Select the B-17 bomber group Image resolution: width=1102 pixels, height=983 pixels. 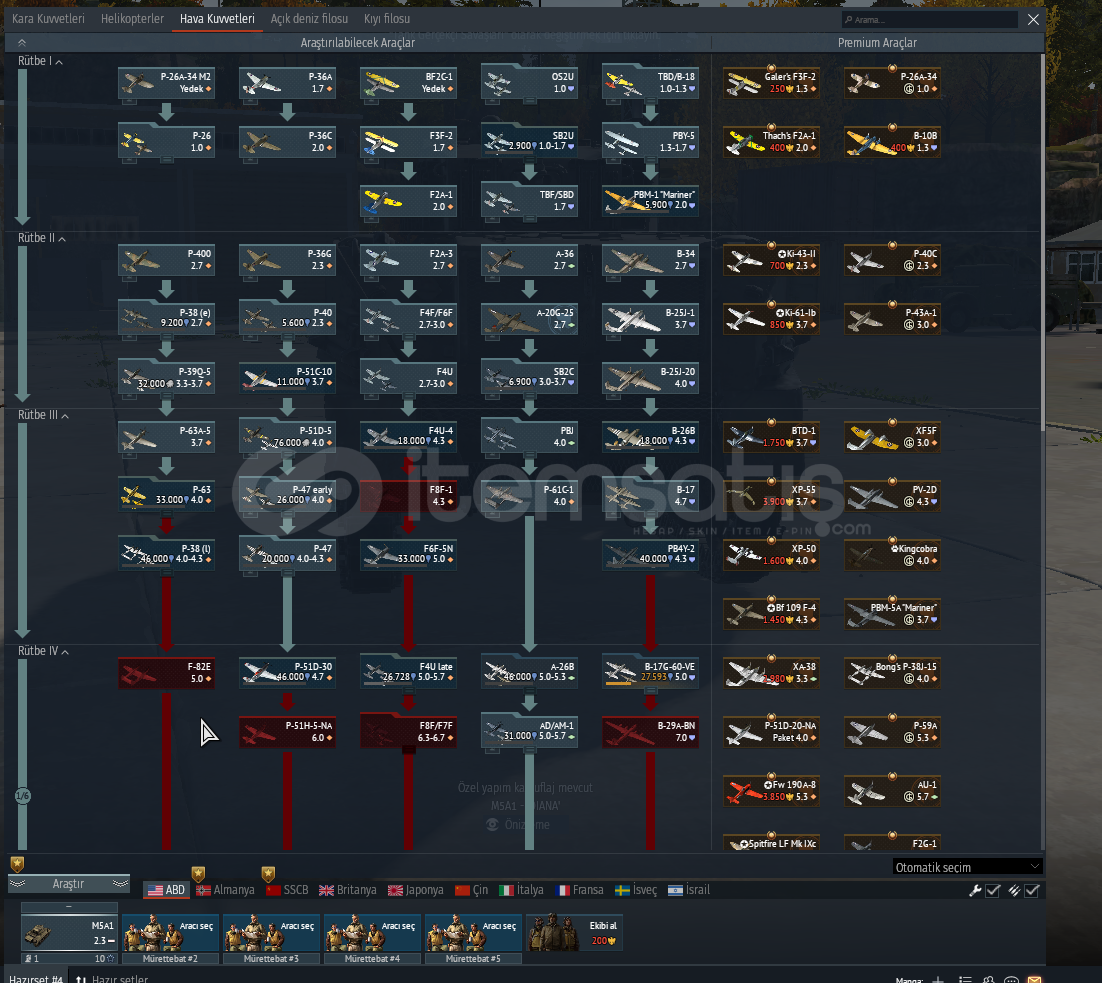click(x=650, y=496)
